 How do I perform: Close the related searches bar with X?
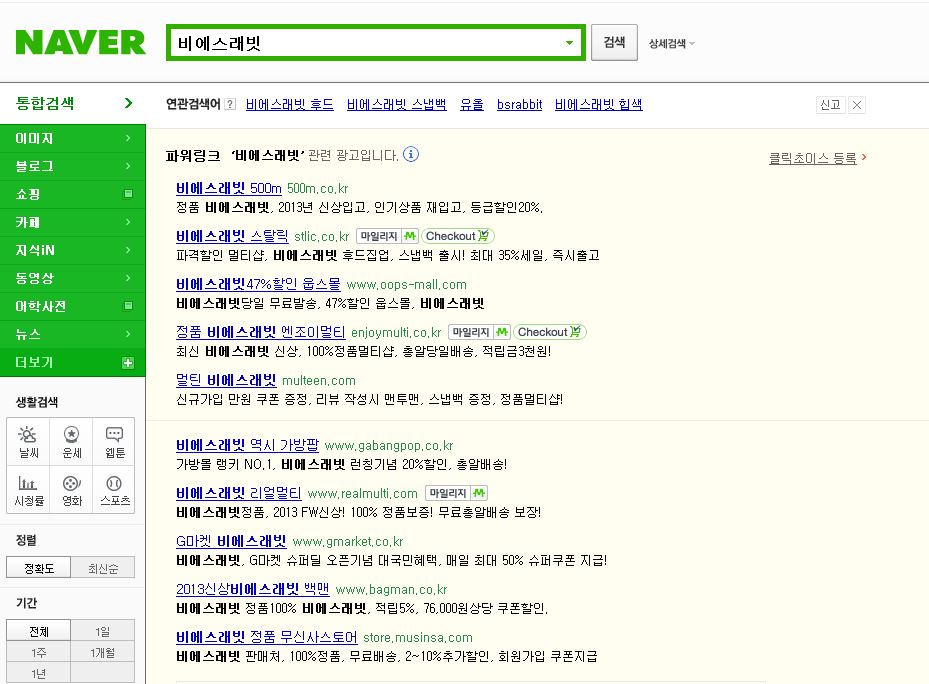(857, 105)
